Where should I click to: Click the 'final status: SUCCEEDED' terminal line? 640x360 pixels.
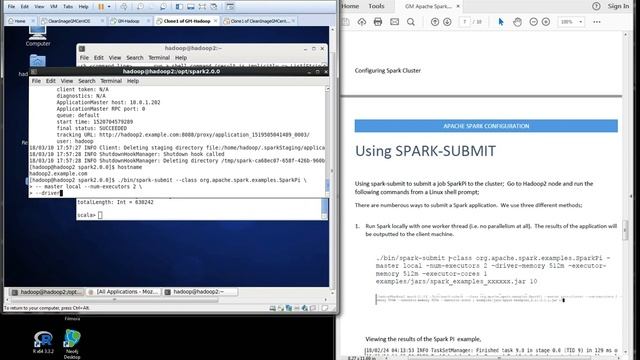[91, 128]
